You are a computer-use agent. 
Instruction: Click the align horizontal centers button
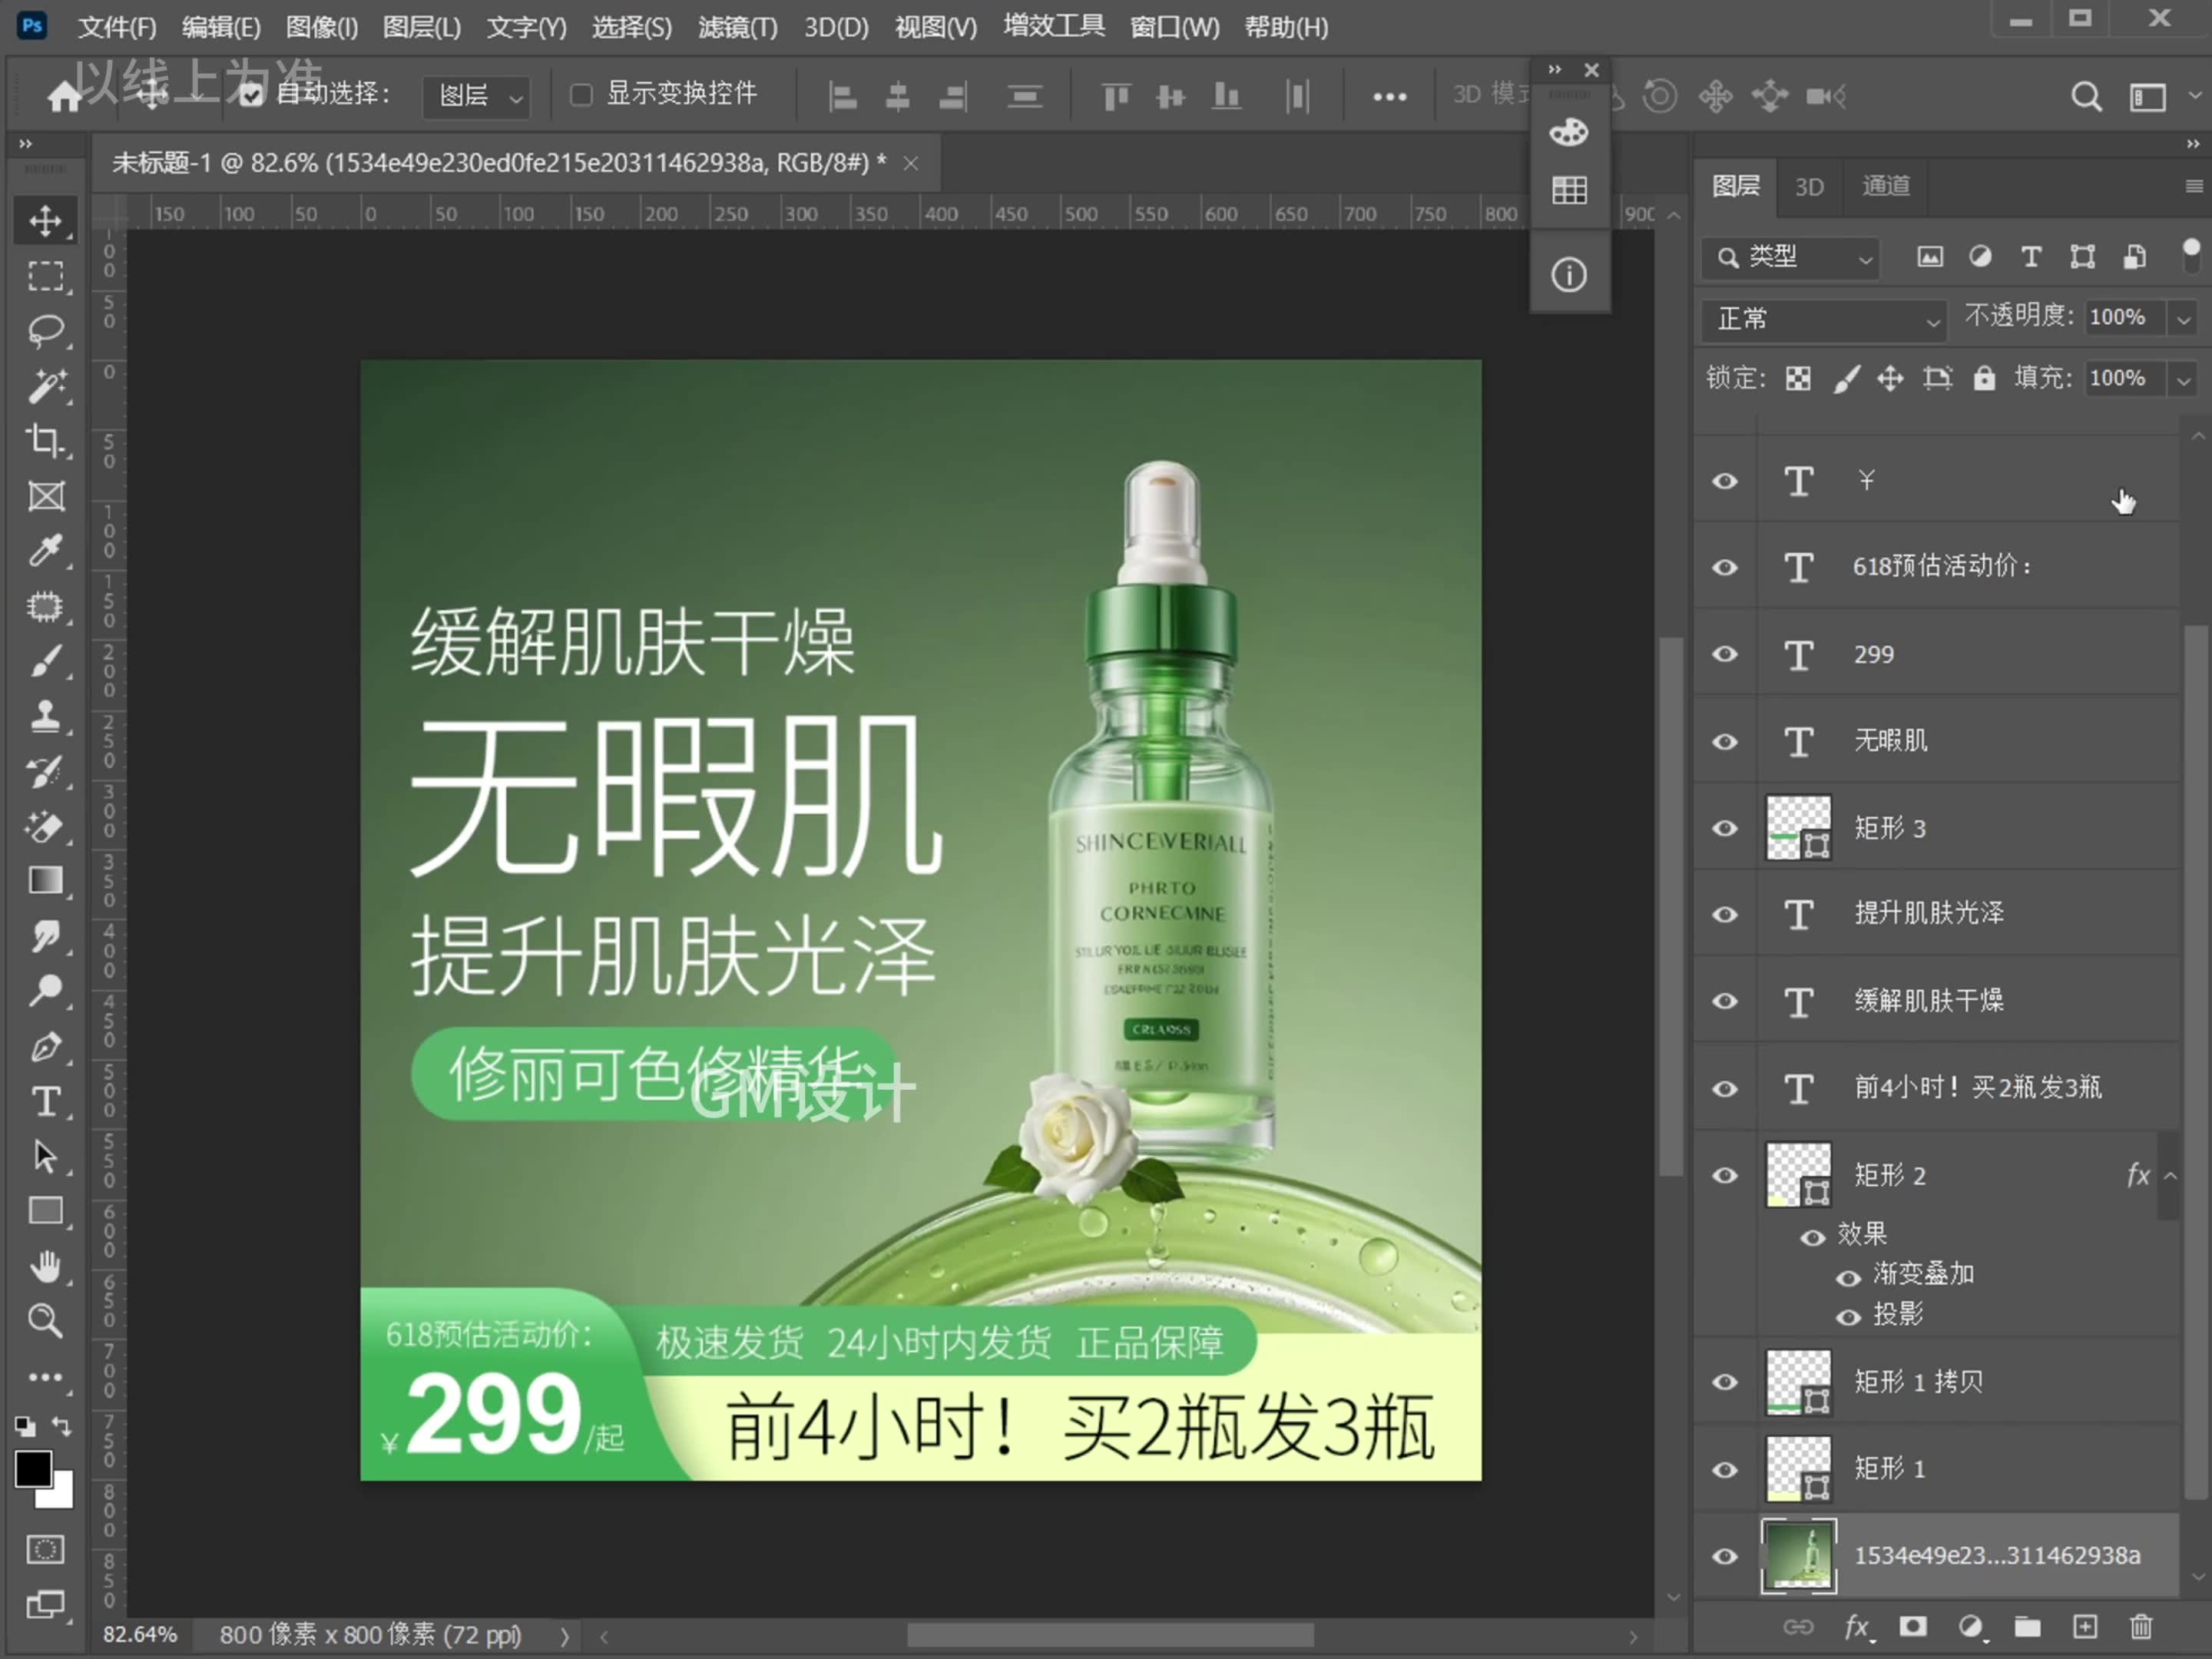[x=898, y=96]
